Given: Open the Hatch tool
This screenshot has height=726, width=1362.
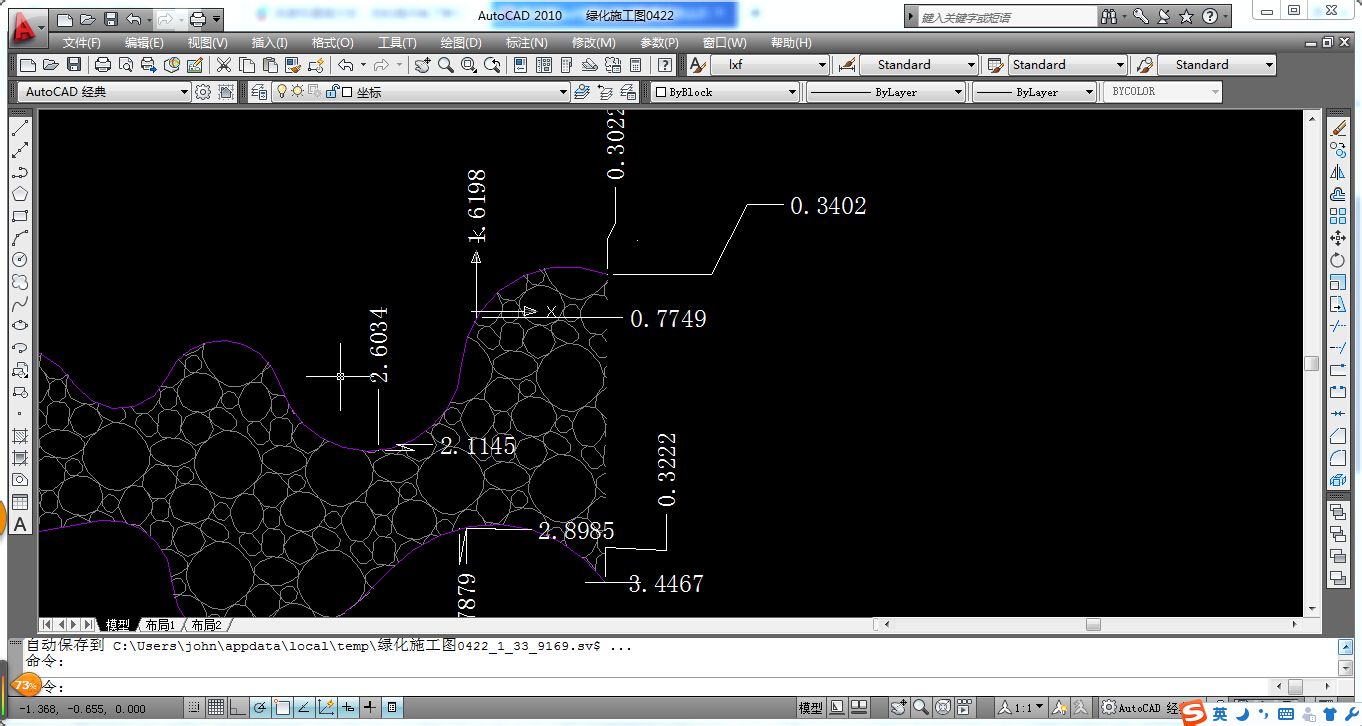Looking at the screenshot, I should [x=20, y=436].
